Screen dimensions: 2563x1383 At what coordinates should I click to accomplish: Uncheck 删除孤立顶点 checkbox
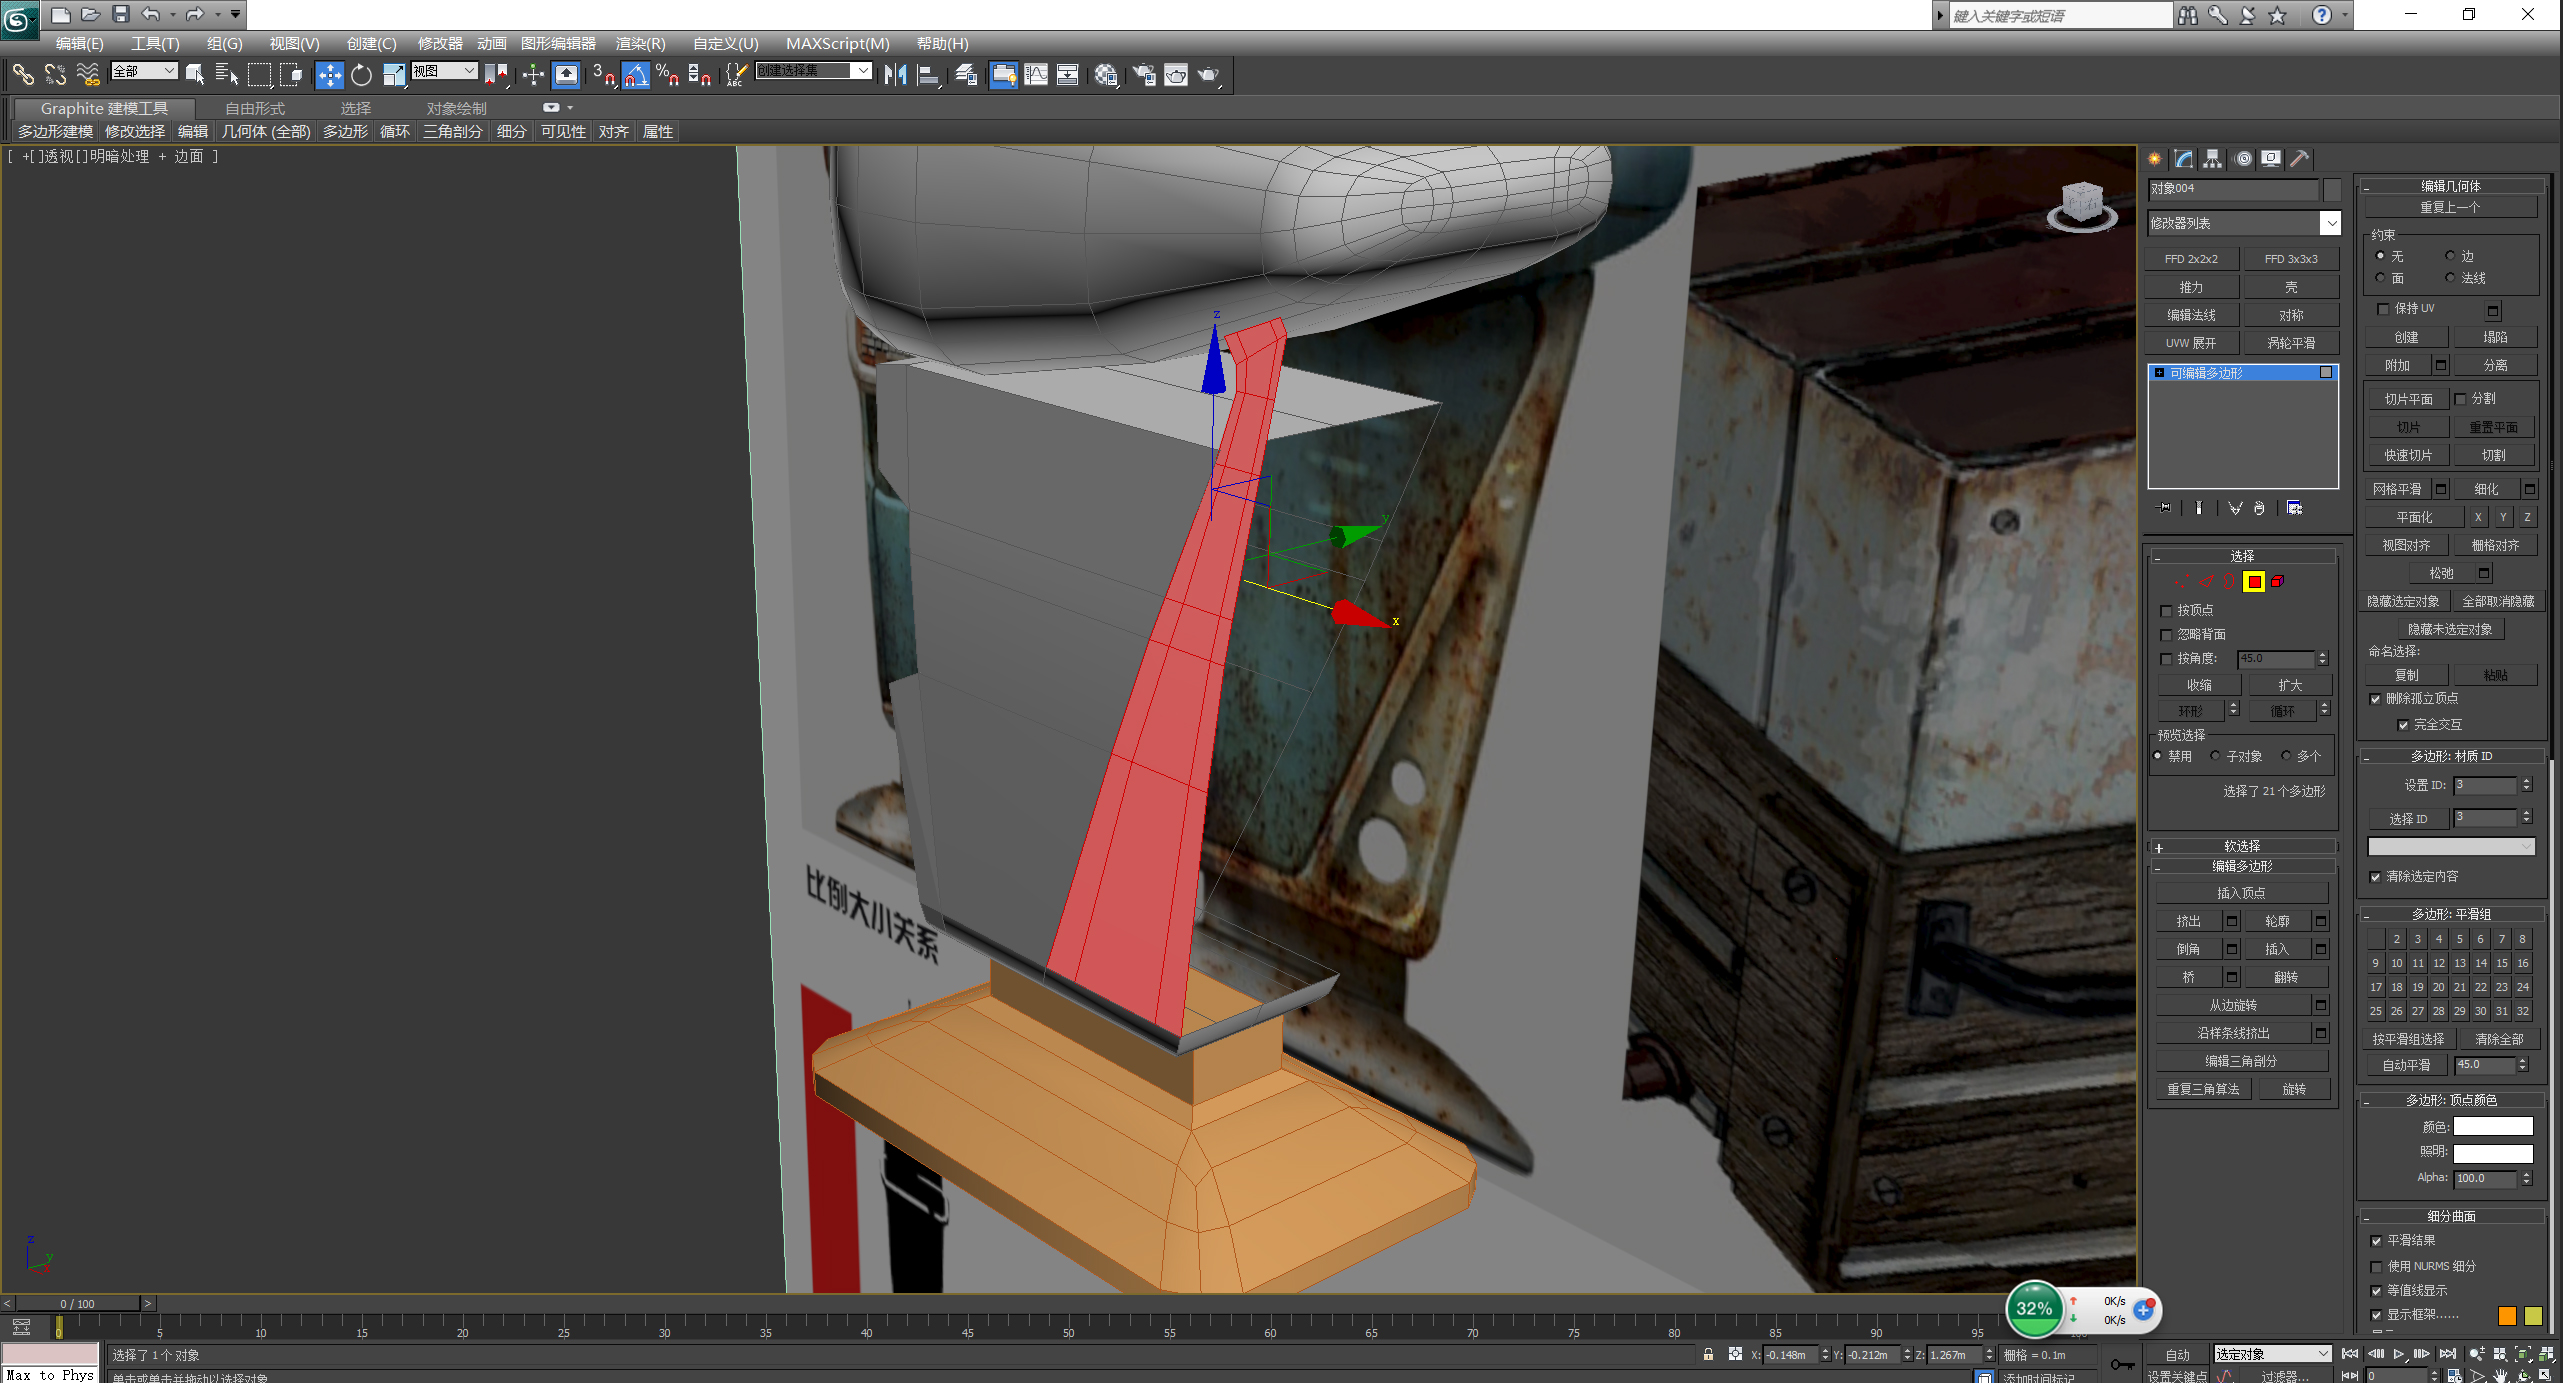(2376, 699)
